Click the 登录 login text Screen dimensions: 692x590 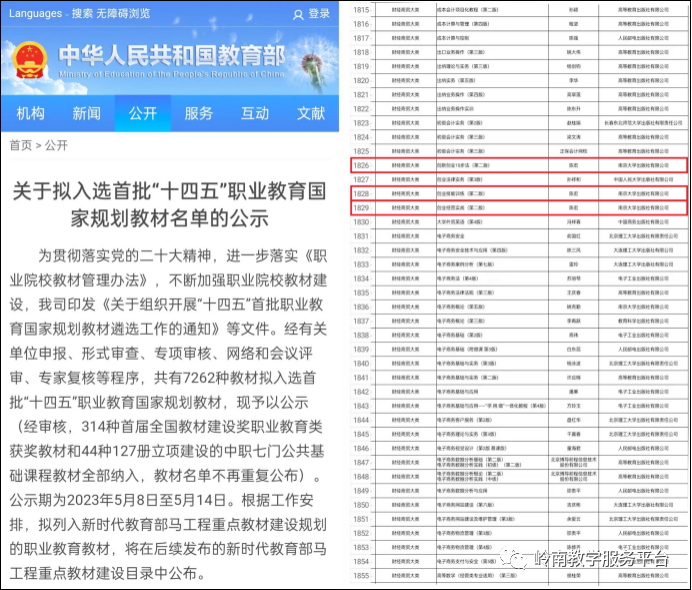(319, 14)
